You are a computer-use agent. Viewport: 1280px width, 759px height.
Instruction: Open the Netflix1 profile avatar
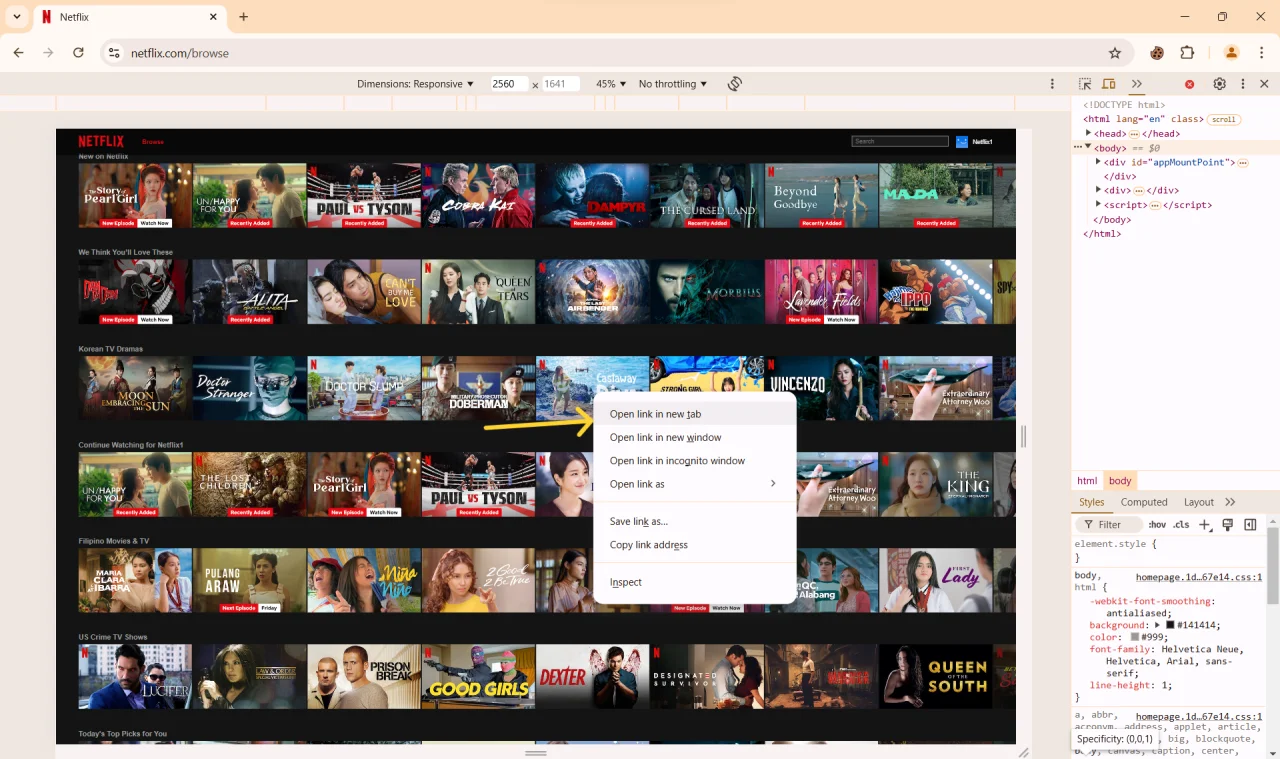(x=962, y=141)
